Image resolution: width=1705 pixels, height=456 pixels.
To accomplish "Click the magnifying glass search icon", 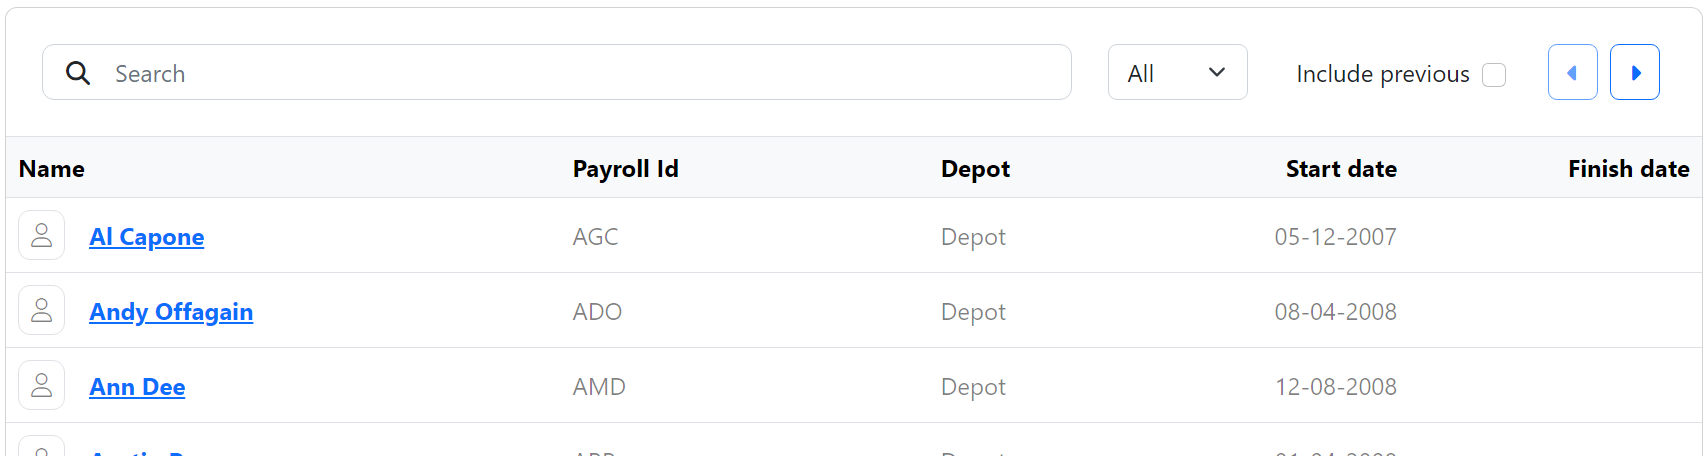I will 78,73.
